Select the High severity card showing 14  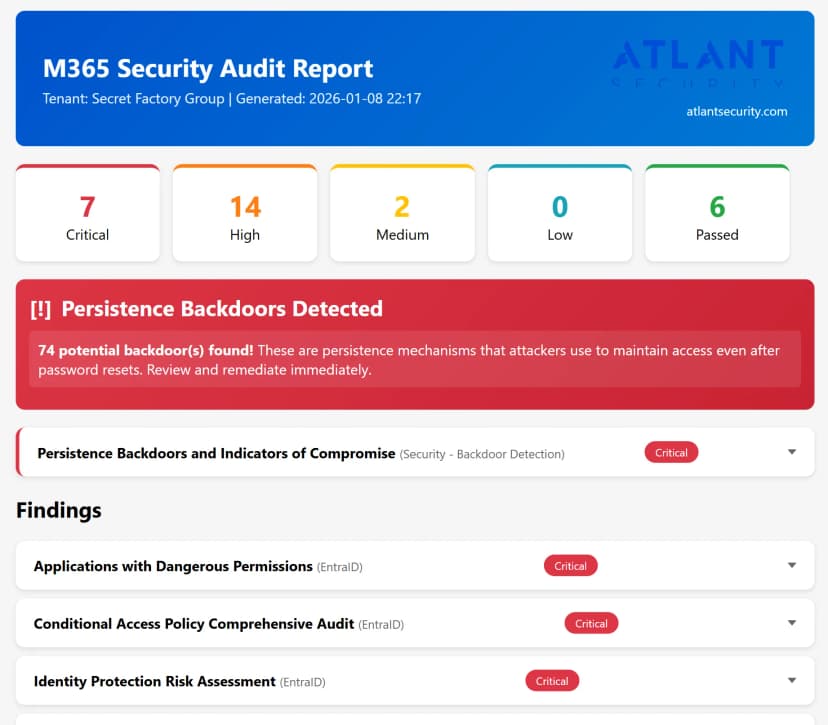244,212
